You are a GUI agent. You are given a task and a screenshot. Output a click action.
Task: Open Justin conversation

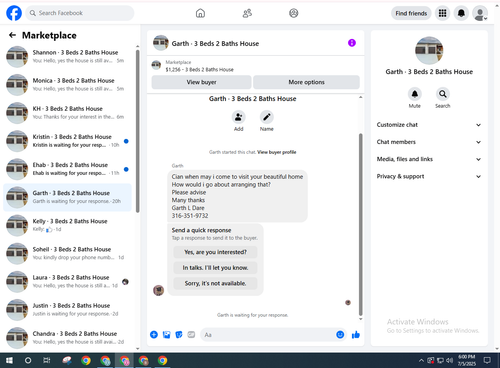click(68, 310)
